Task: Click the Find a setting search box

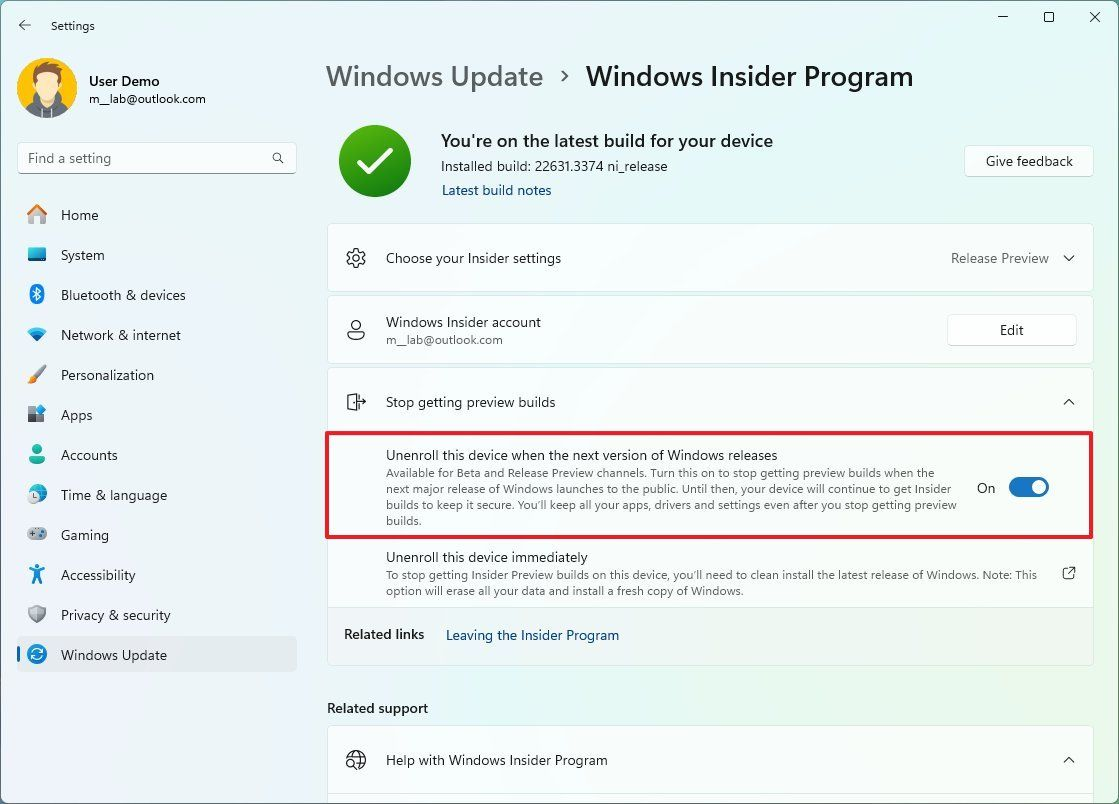Action: click(x=156, y=158)
